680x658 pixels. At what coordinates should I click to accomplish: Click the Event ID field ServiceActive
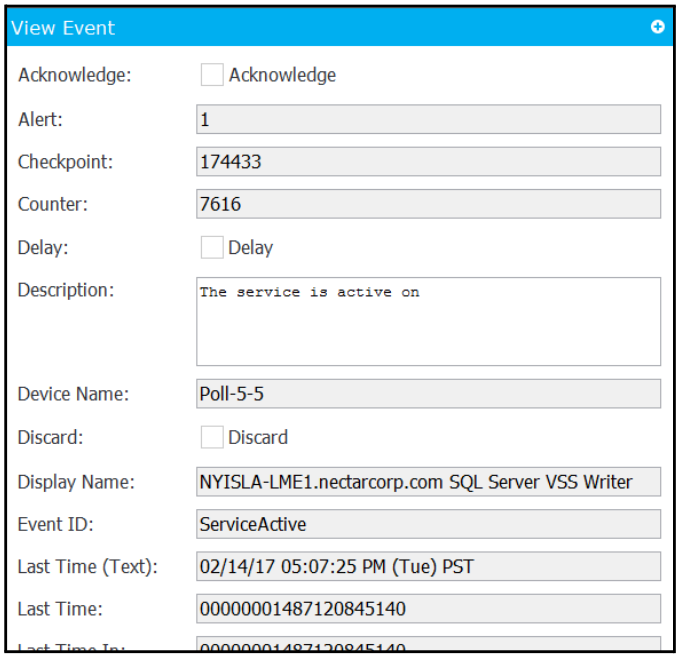428,524
